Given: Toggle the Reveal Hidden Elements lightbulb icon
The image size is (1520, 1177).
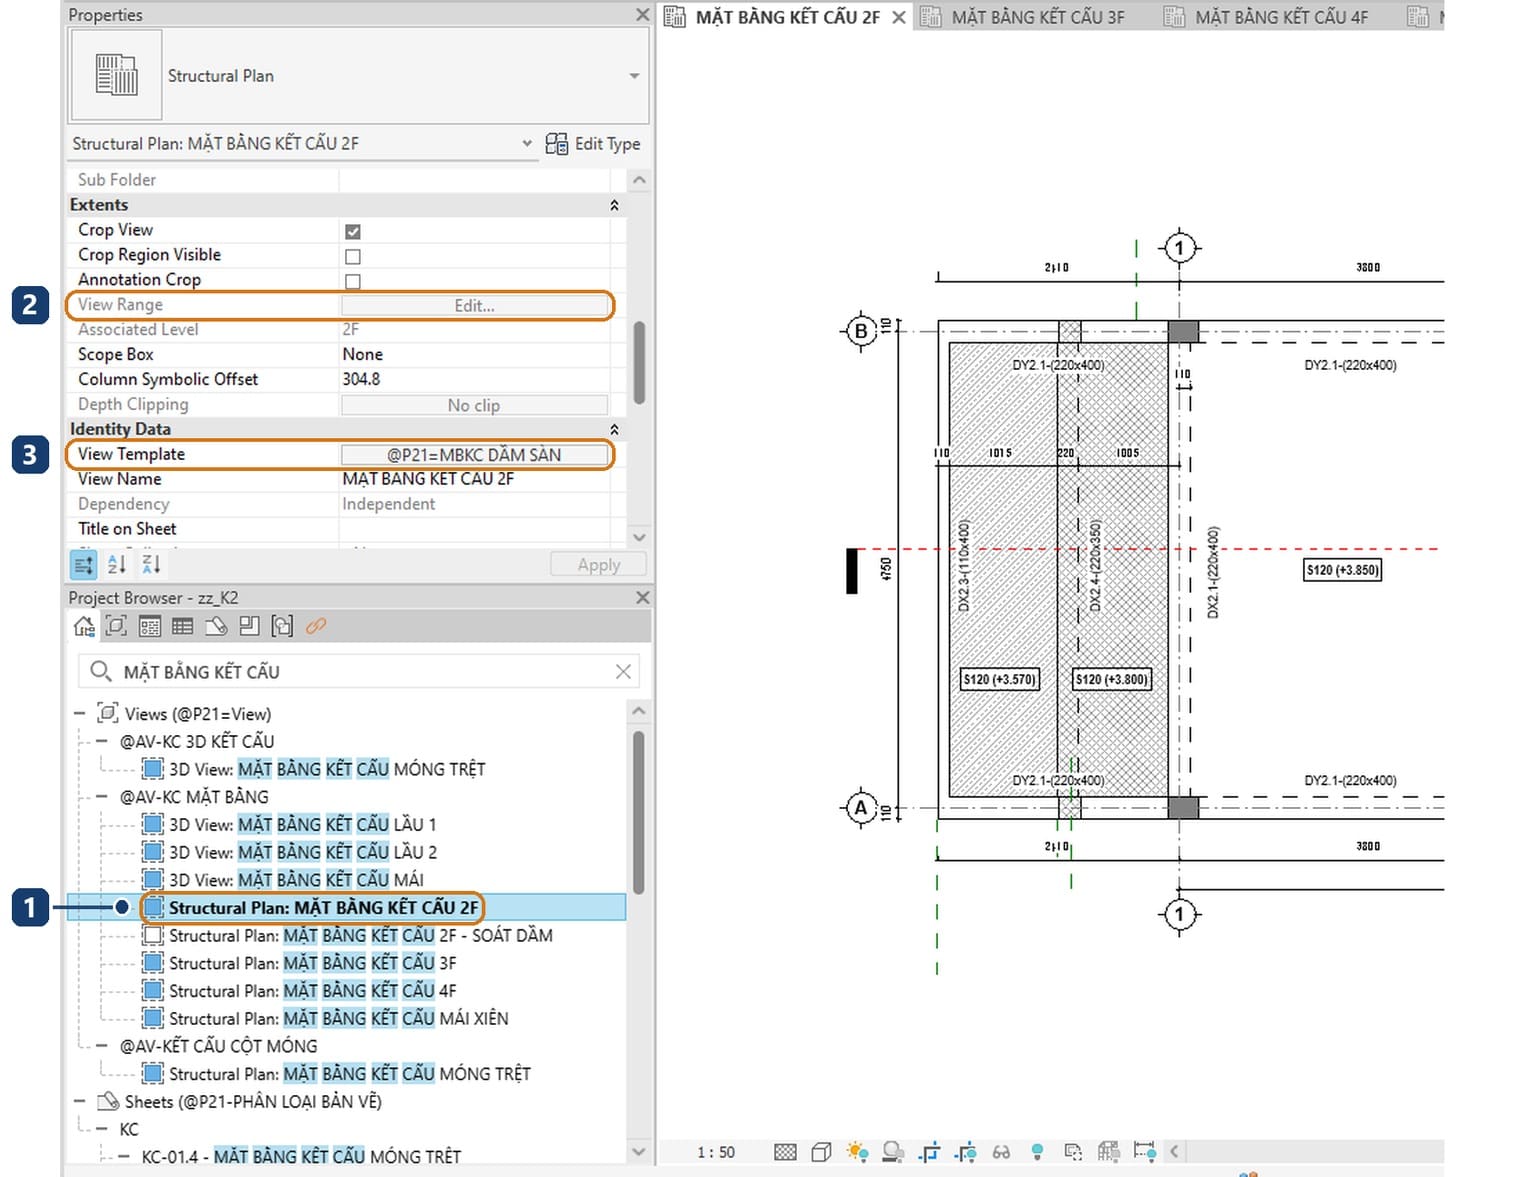Looking at the screenshot, I should click(1037, 1152).
